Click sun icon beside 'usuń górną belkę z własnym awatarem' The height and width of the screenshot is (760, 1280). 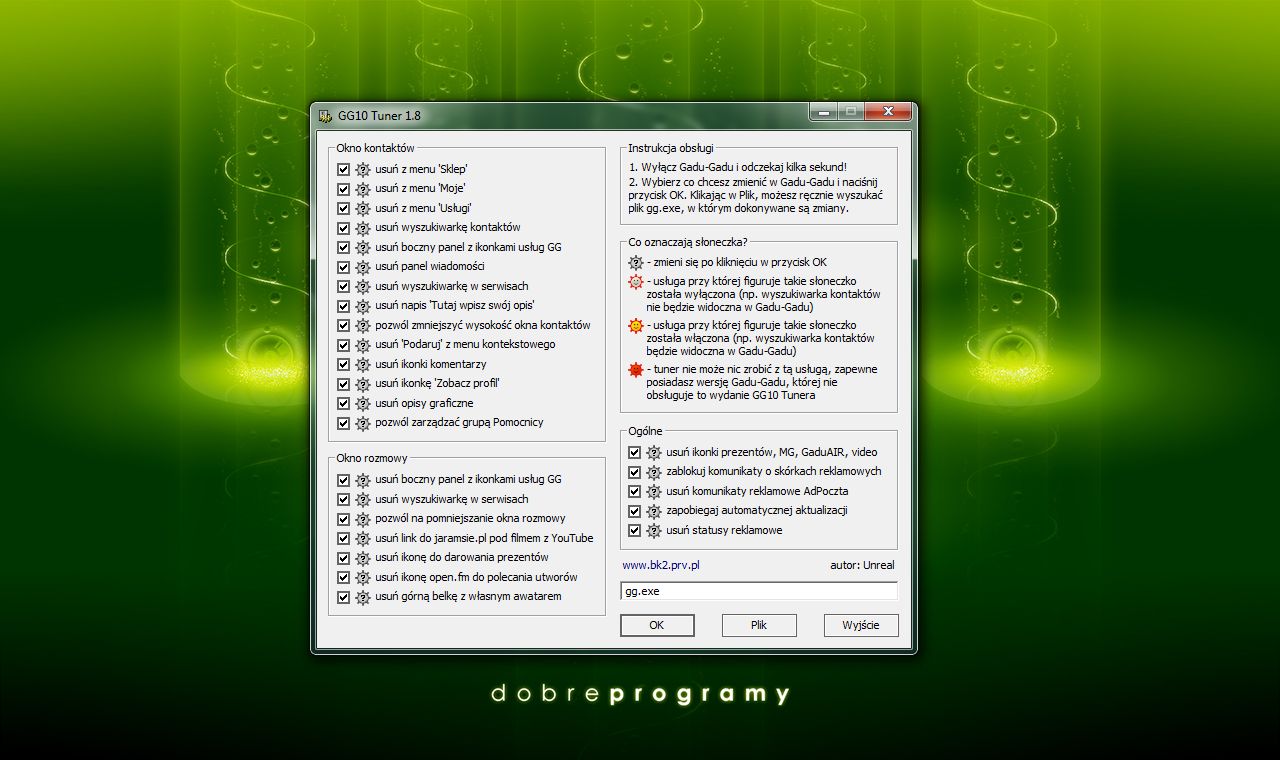pos(363,597)
